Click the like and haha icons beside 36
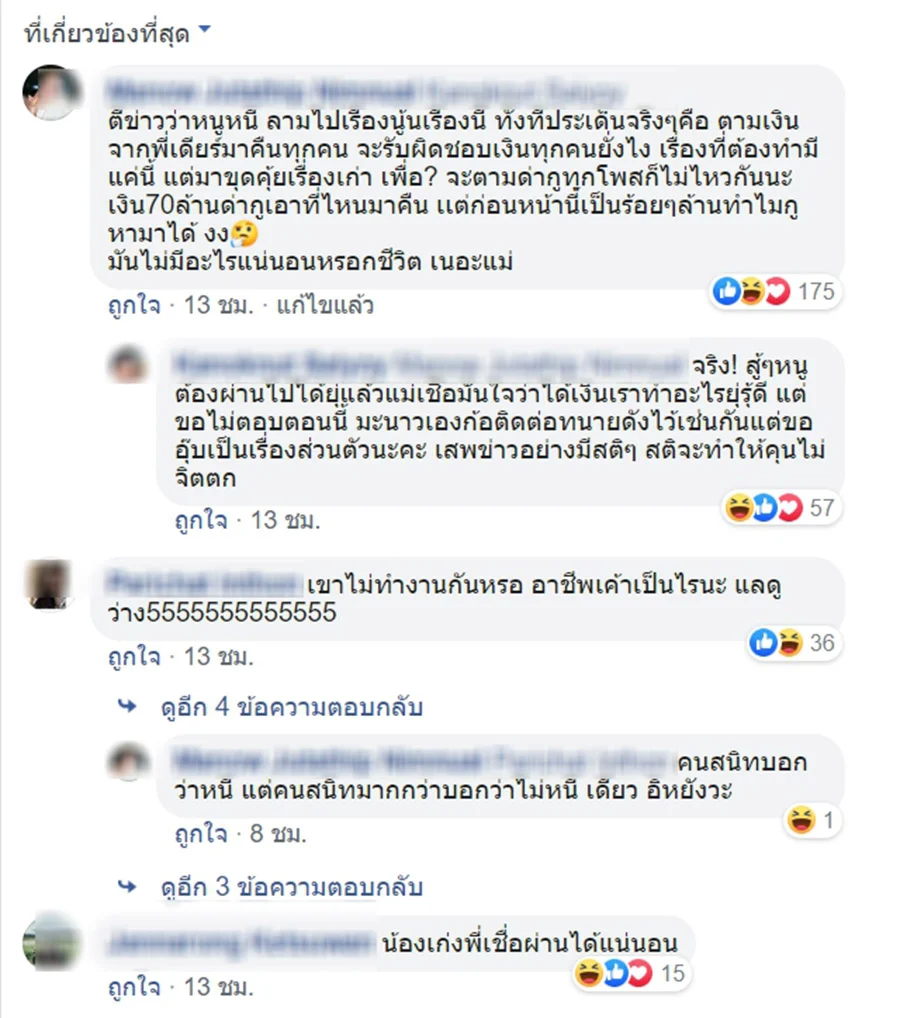 click(x=776, y=643)
